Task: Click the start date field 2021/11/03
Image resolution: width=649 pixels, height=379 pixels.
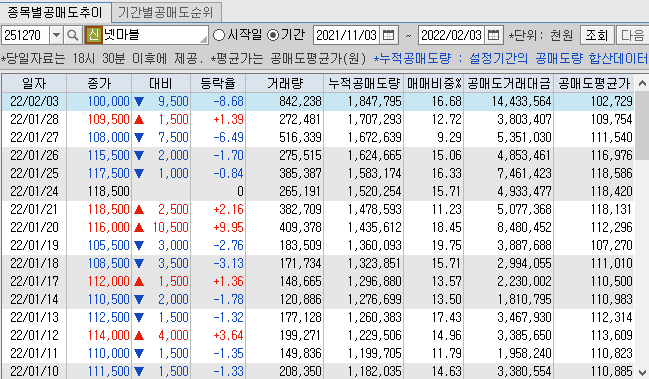Action: [x=347, y=35]
